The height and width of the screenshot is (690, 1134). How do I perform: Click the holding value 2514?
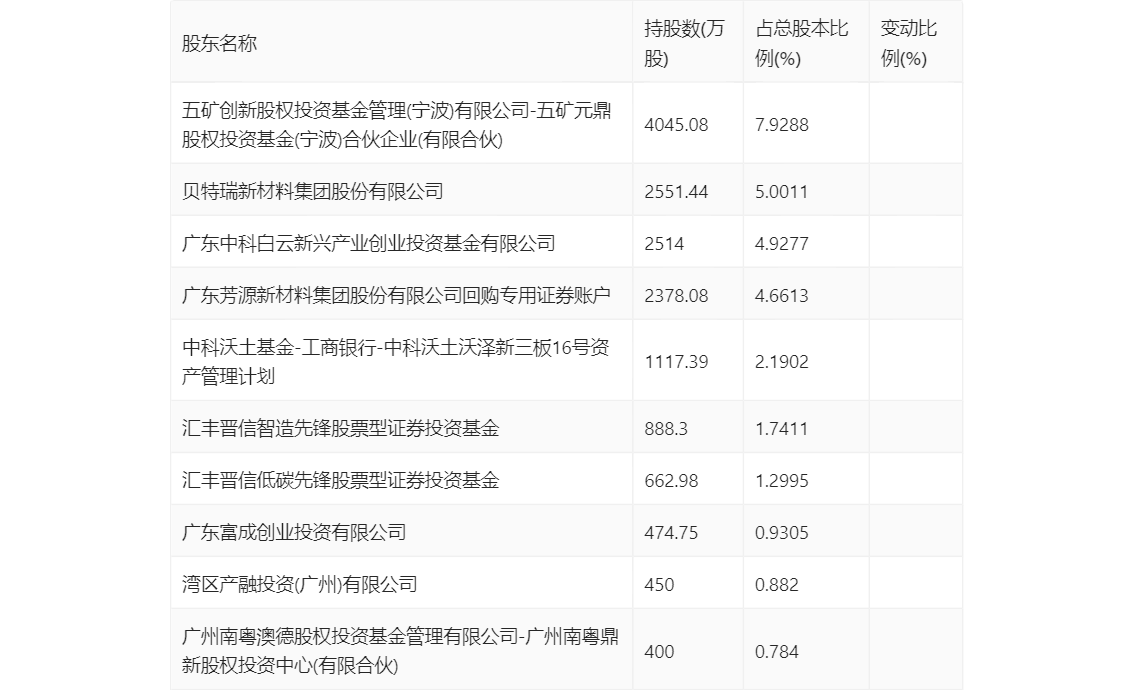coord(664,243)
